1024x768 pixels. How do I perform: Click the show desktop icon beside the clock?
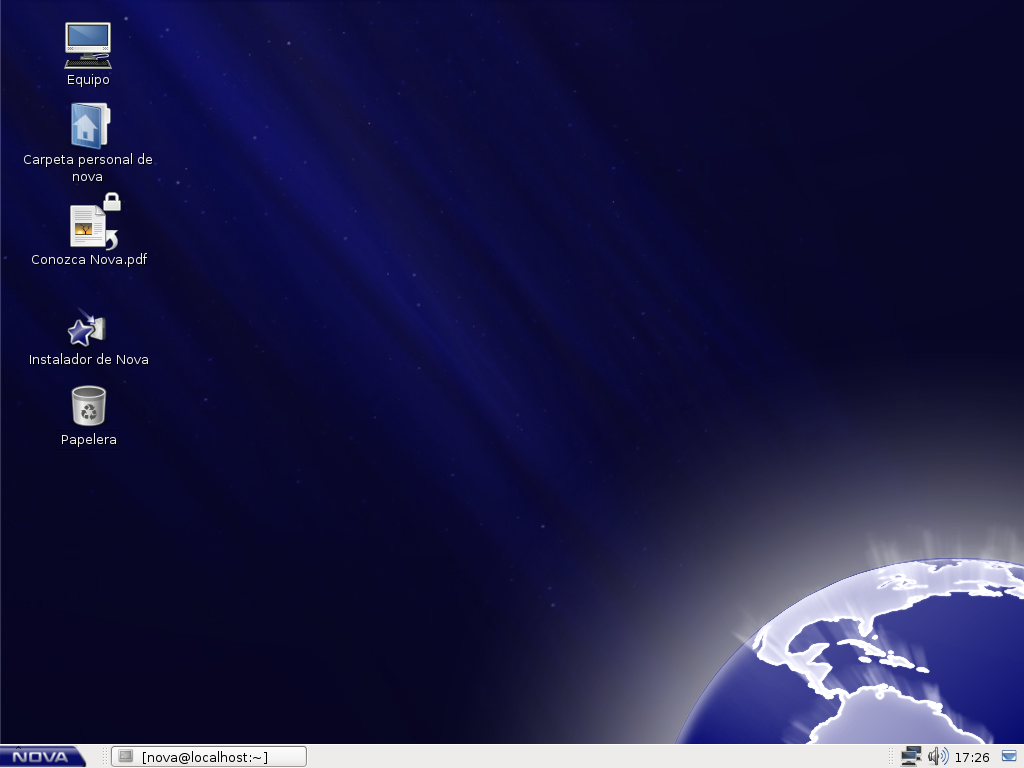pos(1008,756)
